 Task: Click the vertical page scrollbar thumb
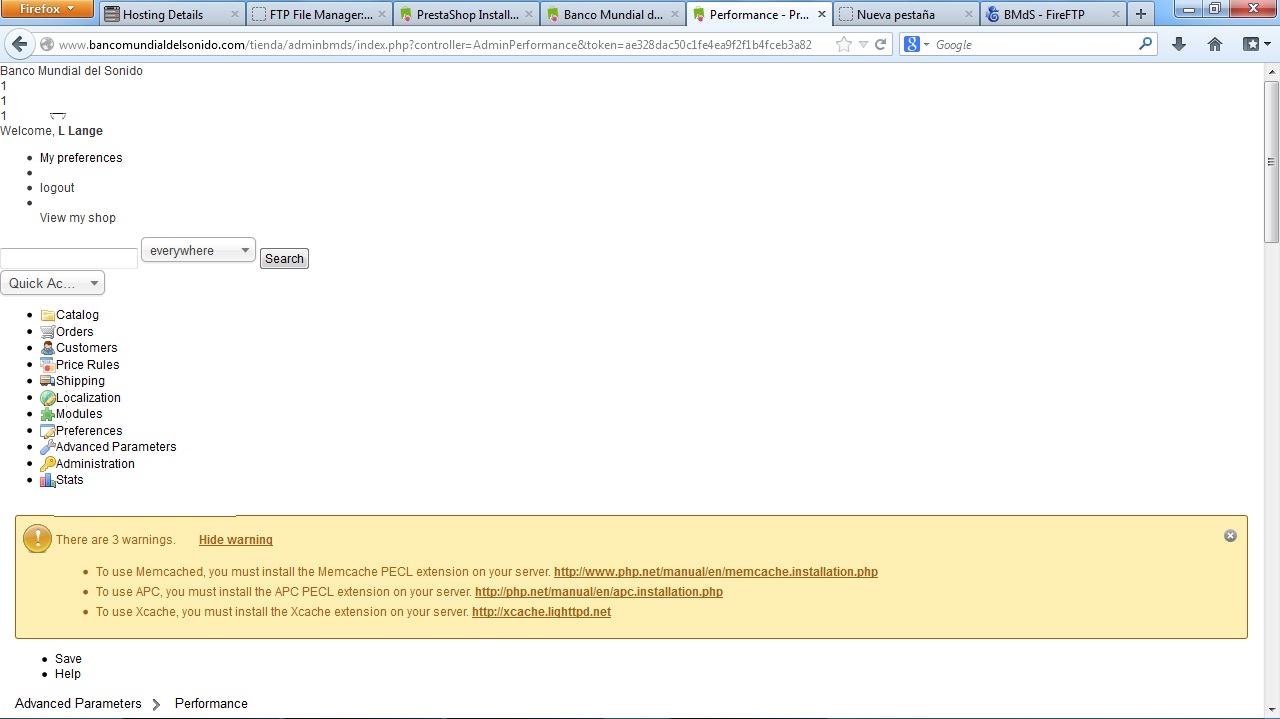(1271, 160)
